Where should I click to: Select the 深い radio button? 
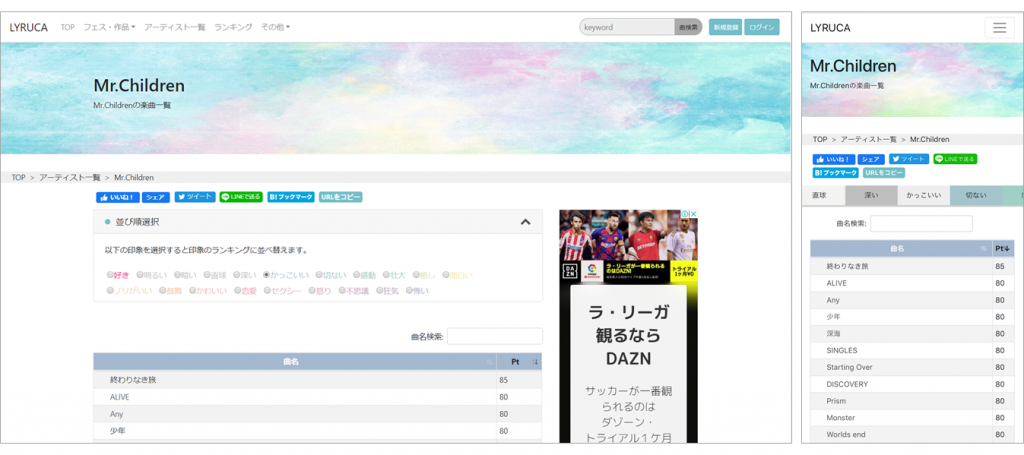(x=236, y=275)
